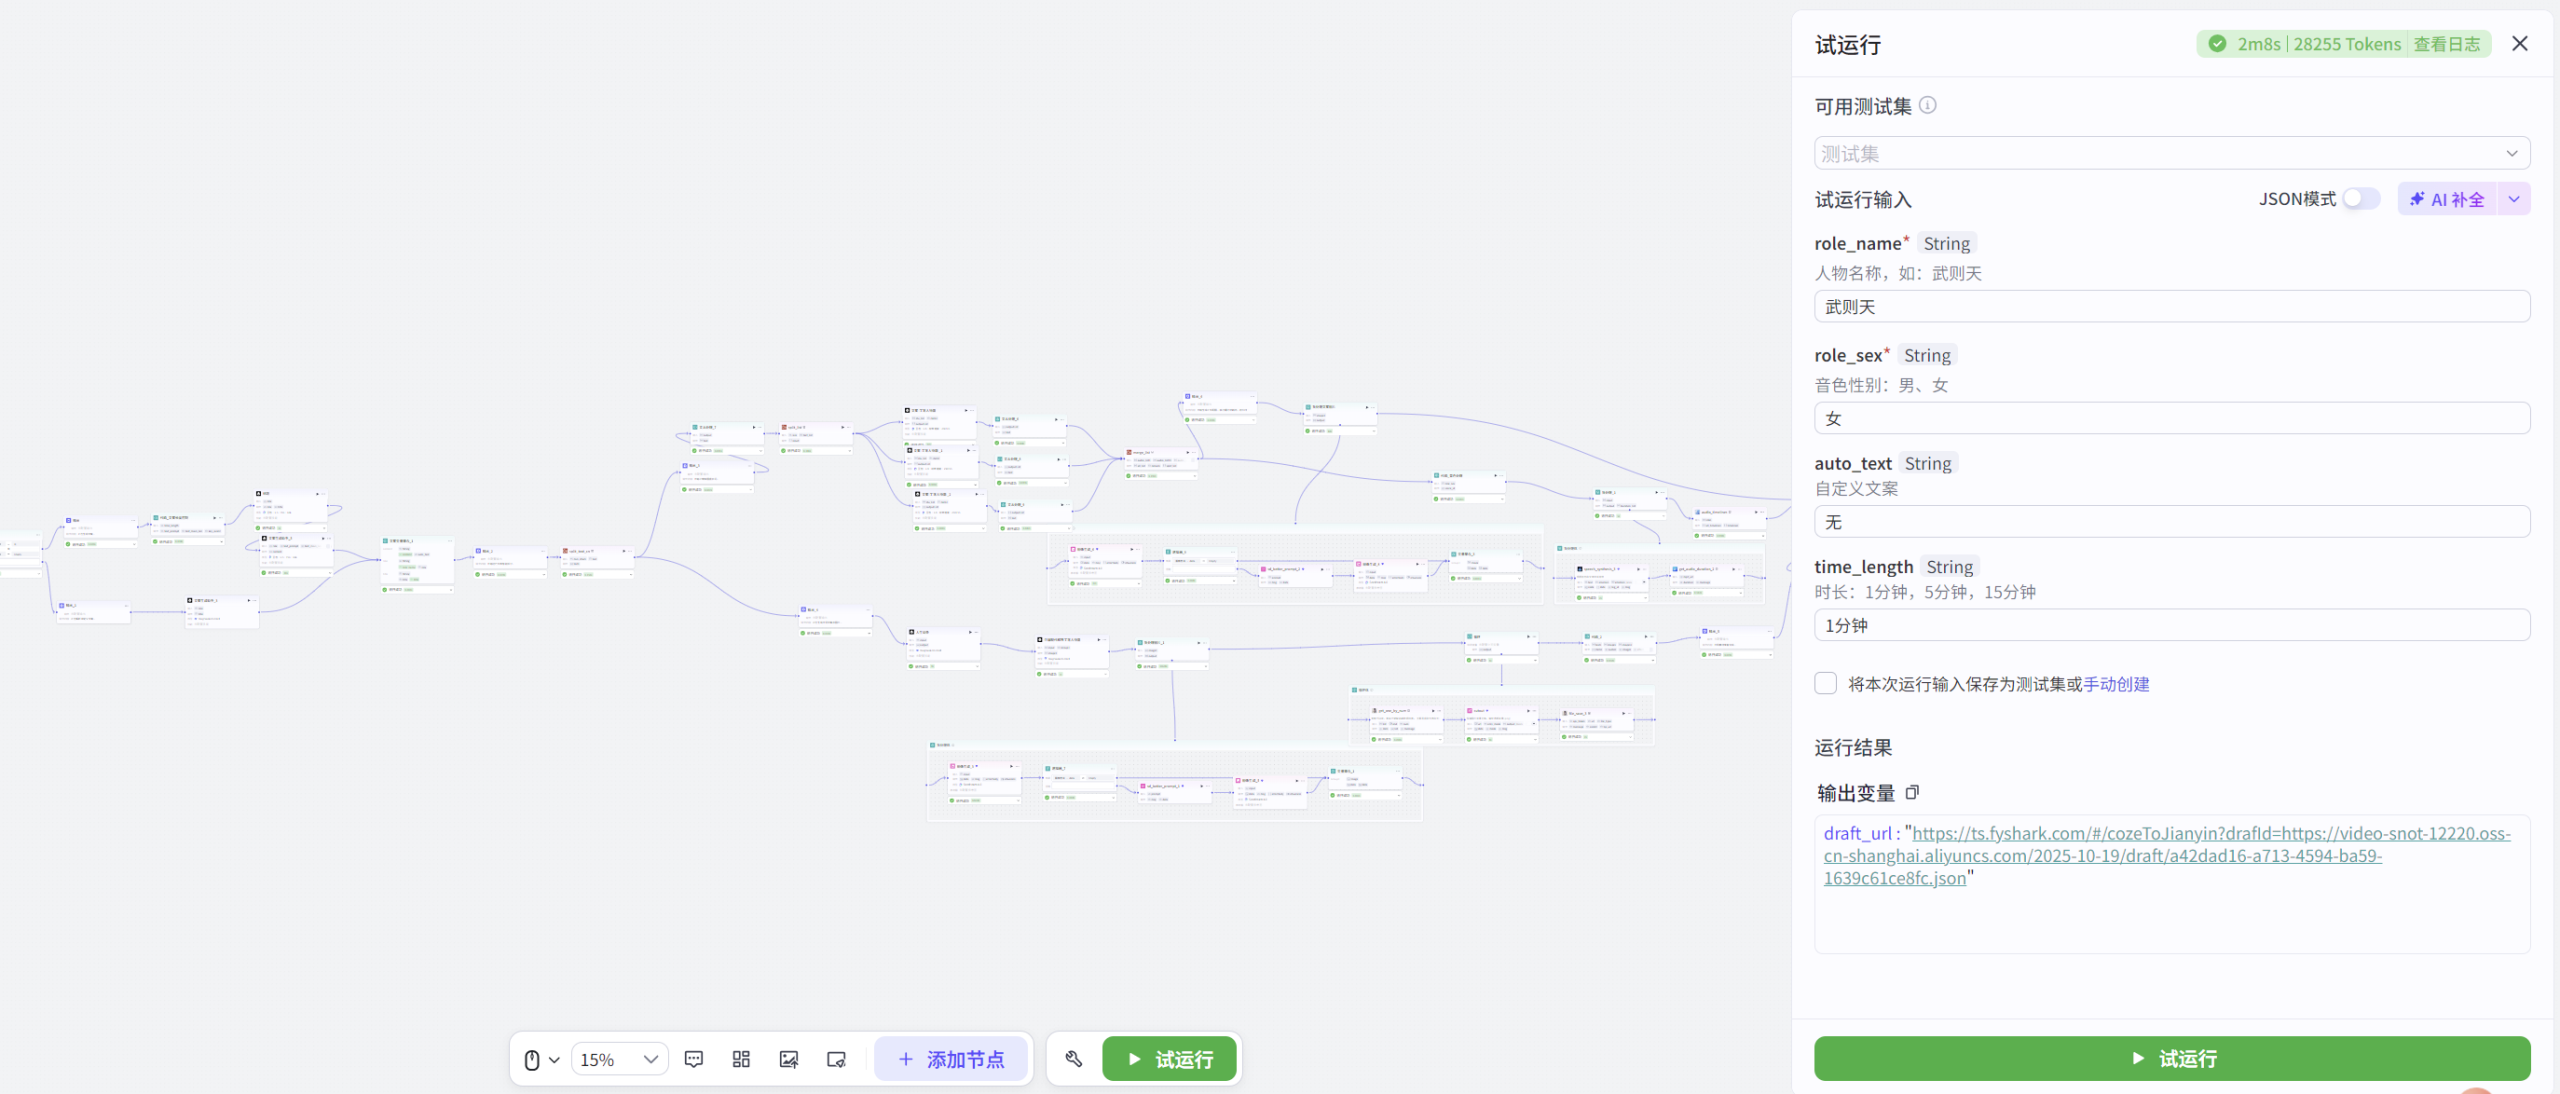
Task: Click the auto-arrange layout grid icon
Action: click(x=741, y=1059)
